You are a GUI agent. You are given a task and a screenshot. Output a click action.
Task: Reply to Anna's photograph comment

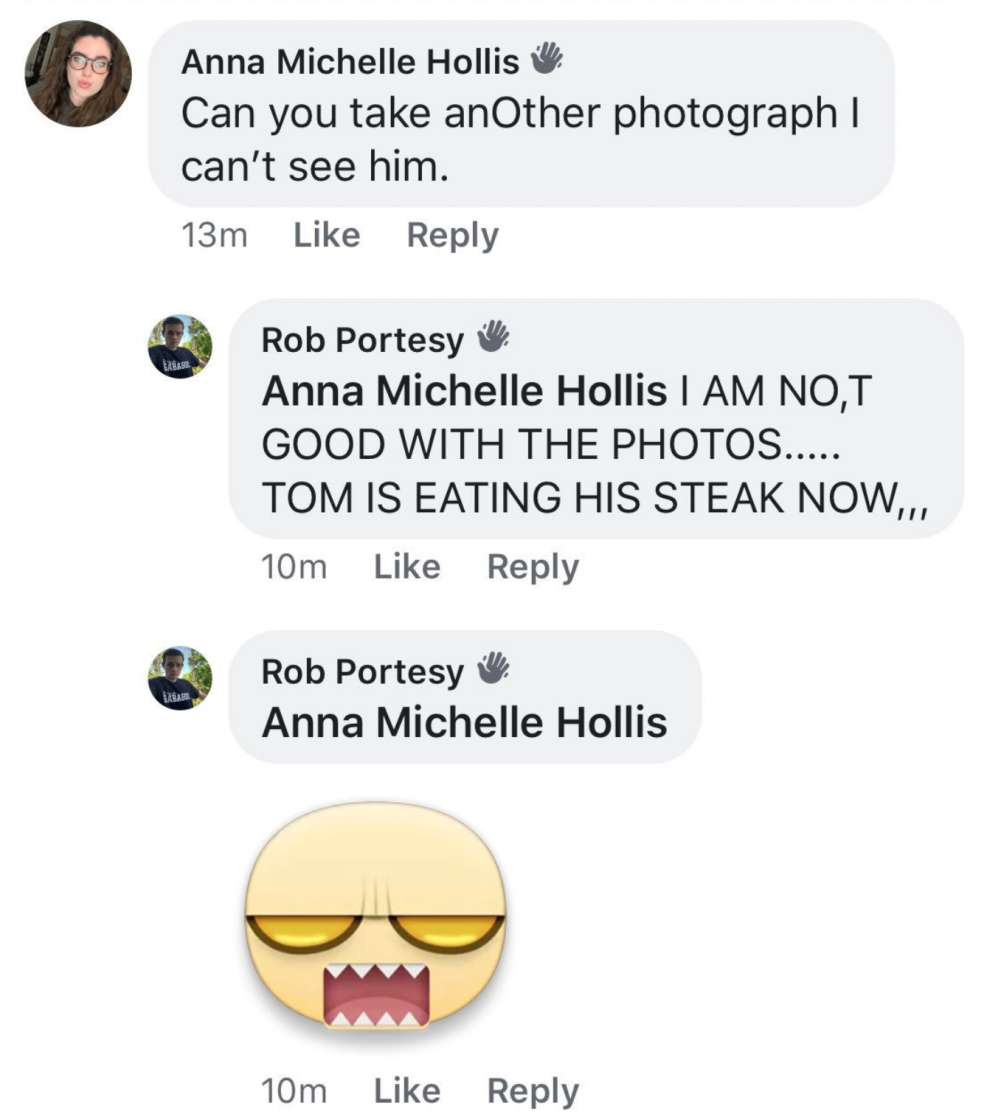(x=452, y=235)
